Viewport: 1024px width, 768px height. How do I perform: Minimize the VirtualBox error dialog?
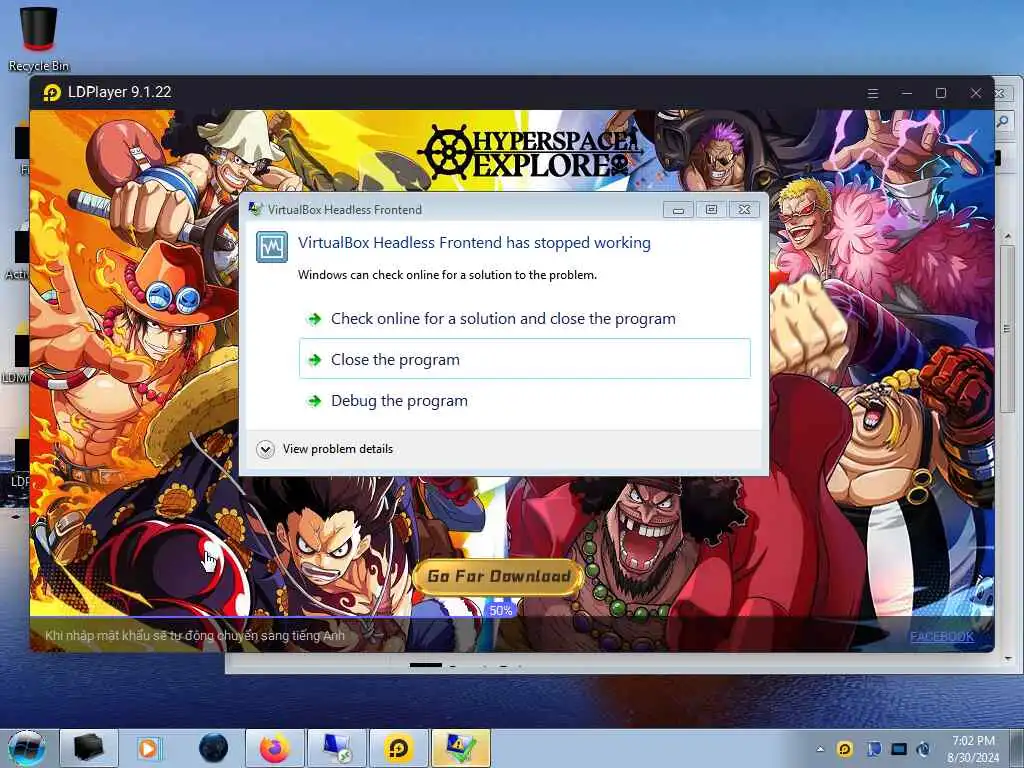678,210
